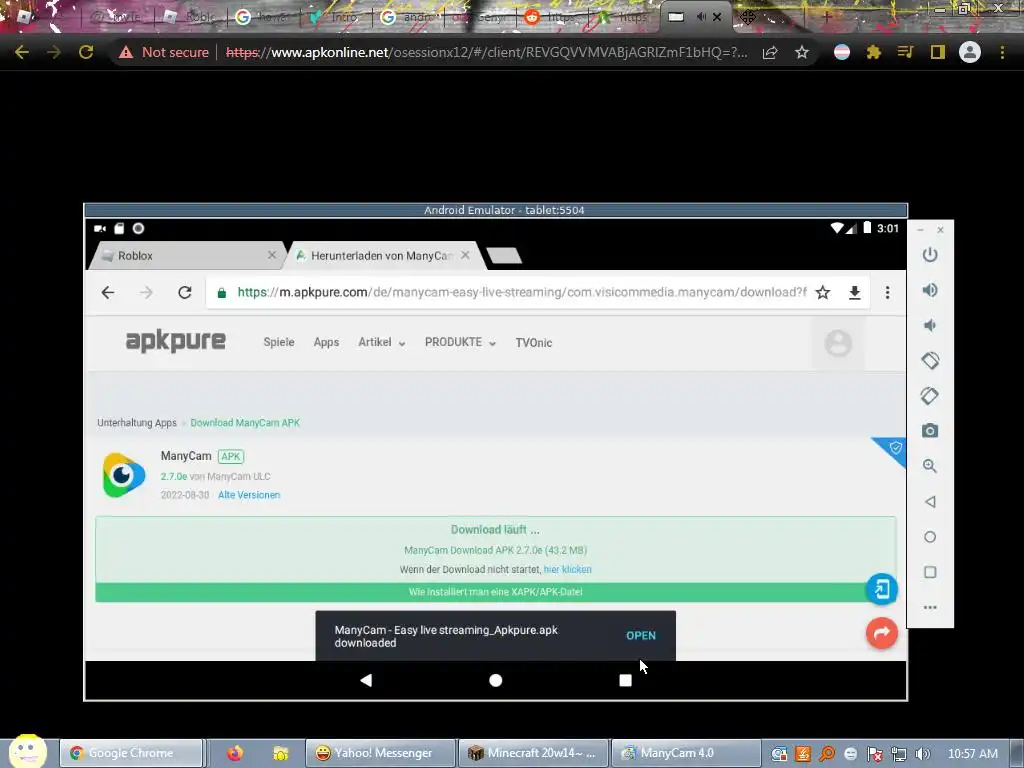This screenshot has width=1024, height=768.
Task: Reload the apkonline.net page in desktop Chrome
Action: 86,52
